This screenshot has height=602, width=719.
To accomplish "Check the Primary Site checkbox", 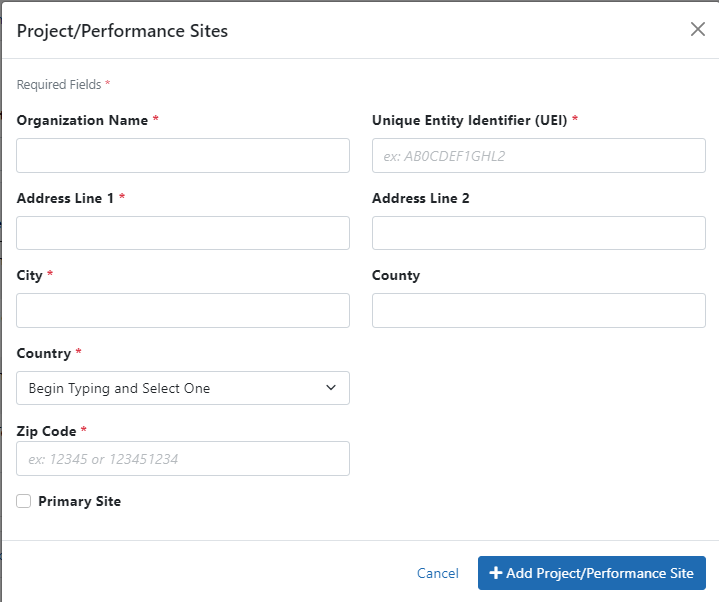I will click(x=24, y=501).
